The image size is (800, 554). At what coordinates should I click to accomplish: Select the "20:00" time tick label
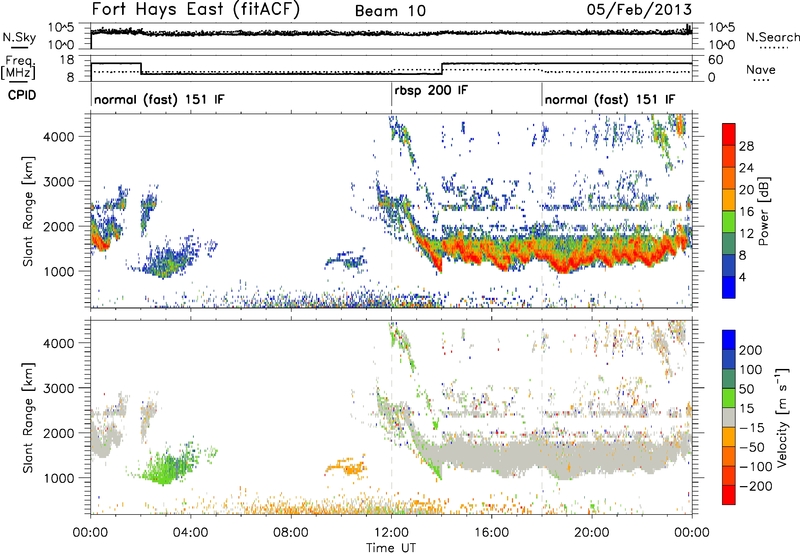592,533
